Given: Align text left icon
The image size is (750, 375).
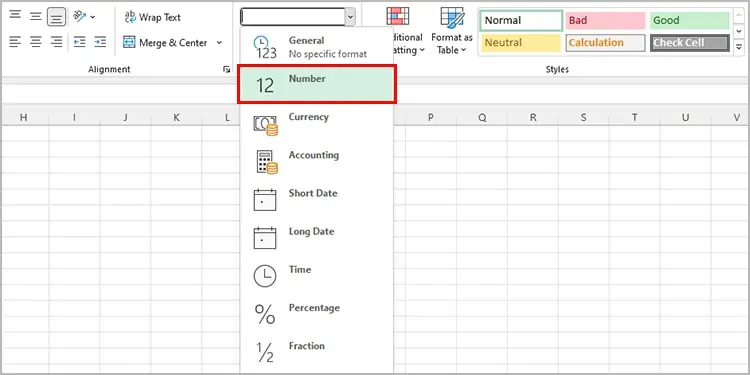Looking at the screenshot, I should [x=15, y=43].
